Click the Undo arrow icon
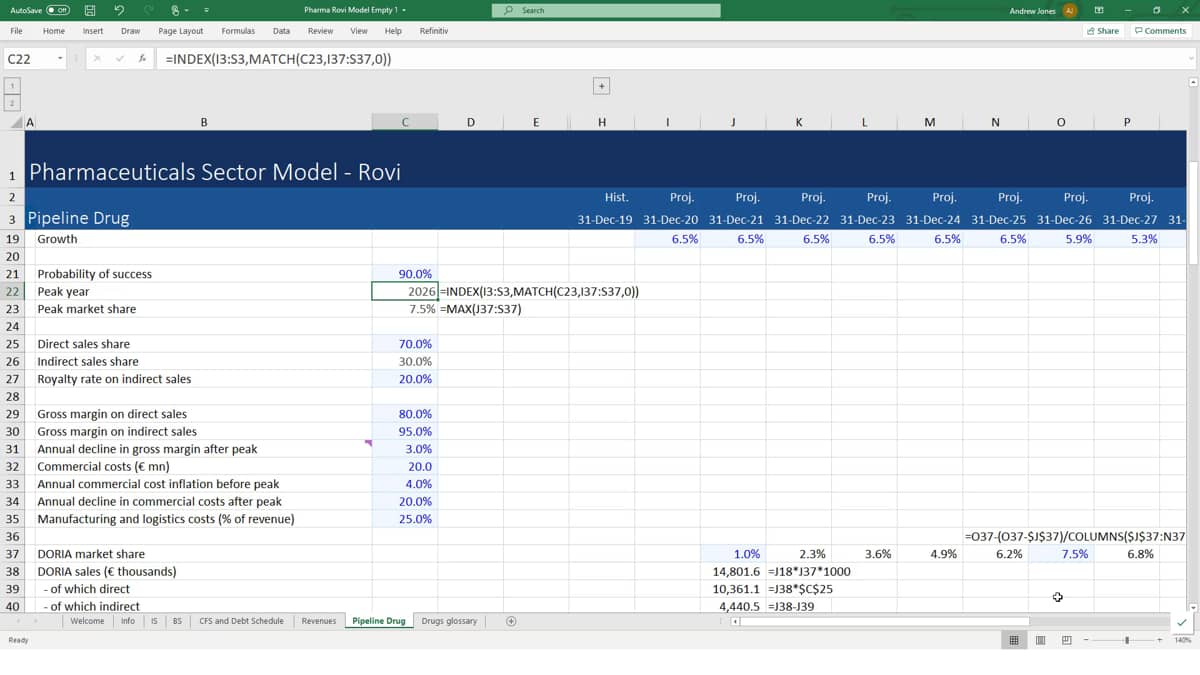This screenshot has width=1200, height=675. 119,10
